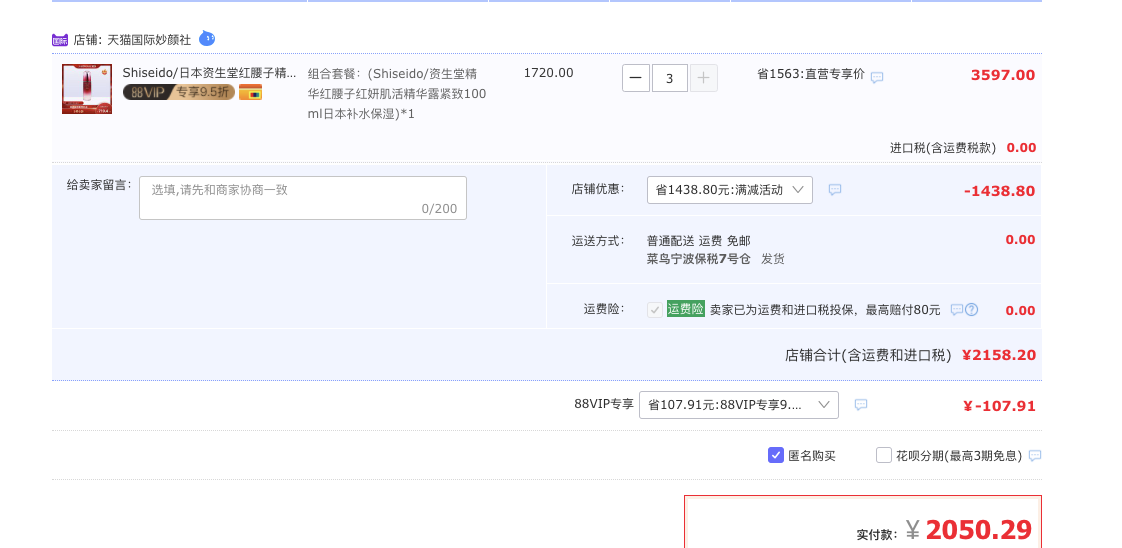This screenshot has width=1122, height=548.
Task: Click the store total ¥2158.20
Action: (1000, 355)
